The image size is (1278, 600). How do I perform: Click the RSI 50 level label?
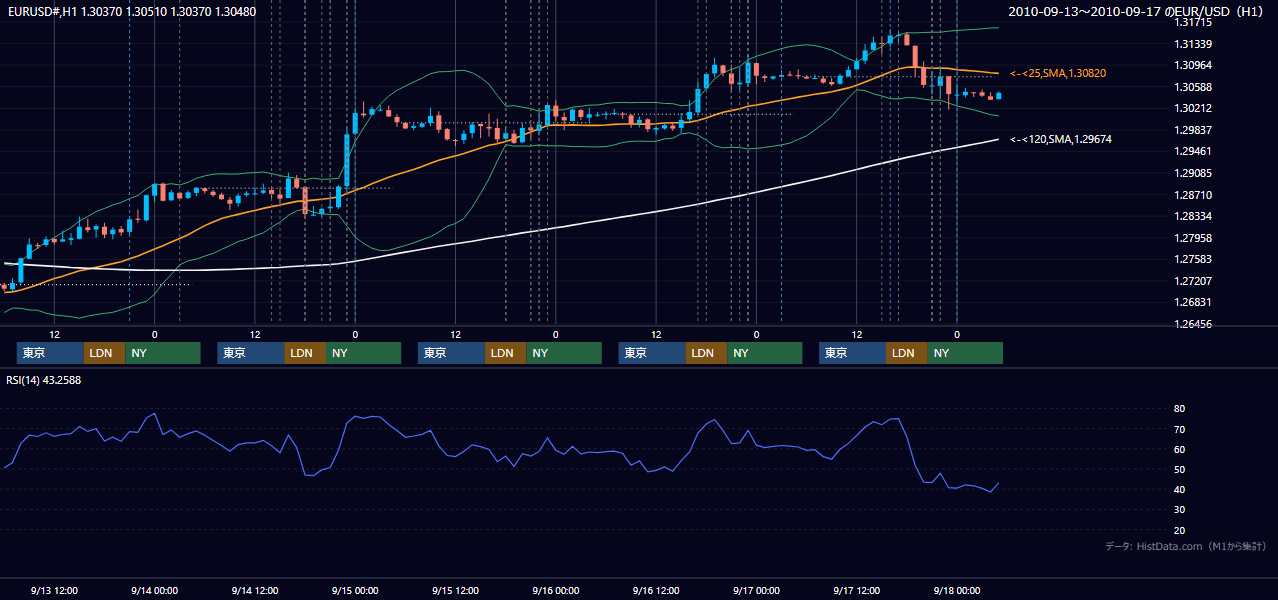tap(1180, 469)
